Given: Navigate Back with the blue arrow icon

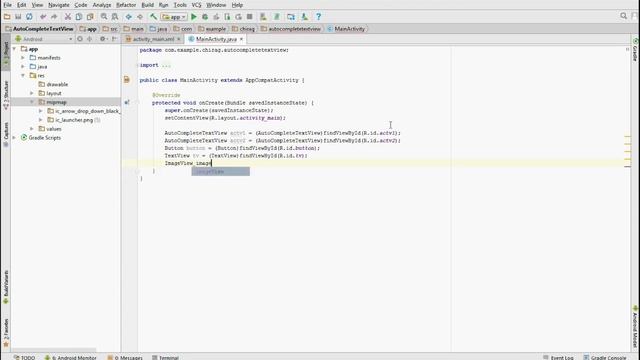Looking at the screenshot, I should coord(129,17).
